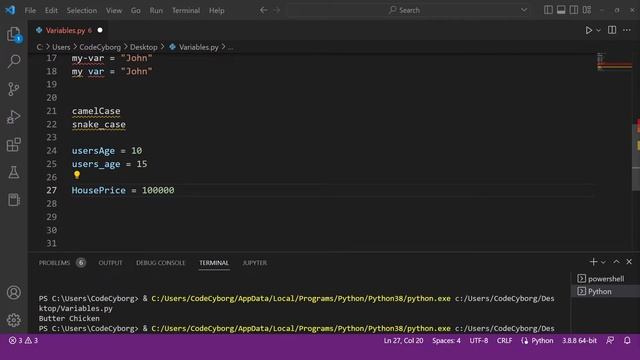This screenshot has width=640, height=360.
Task: Open the command center dropdown chevron
Action: 524,10
